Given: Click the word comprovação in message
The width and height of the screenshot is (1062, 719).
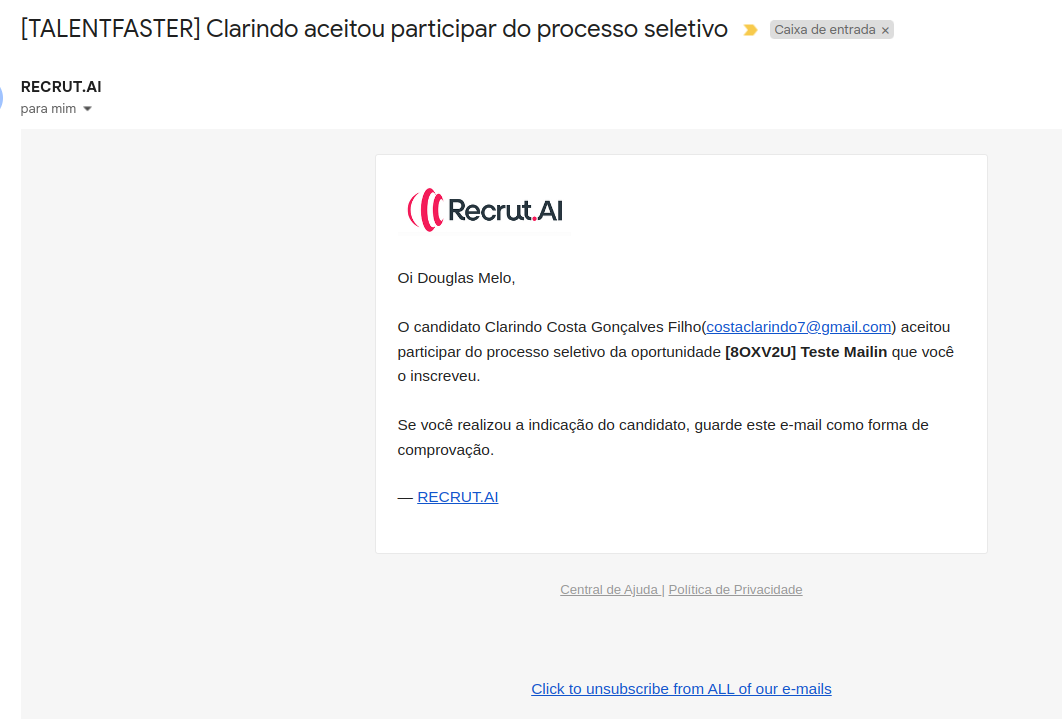Looking at the screenshot, I should [445, 450].
